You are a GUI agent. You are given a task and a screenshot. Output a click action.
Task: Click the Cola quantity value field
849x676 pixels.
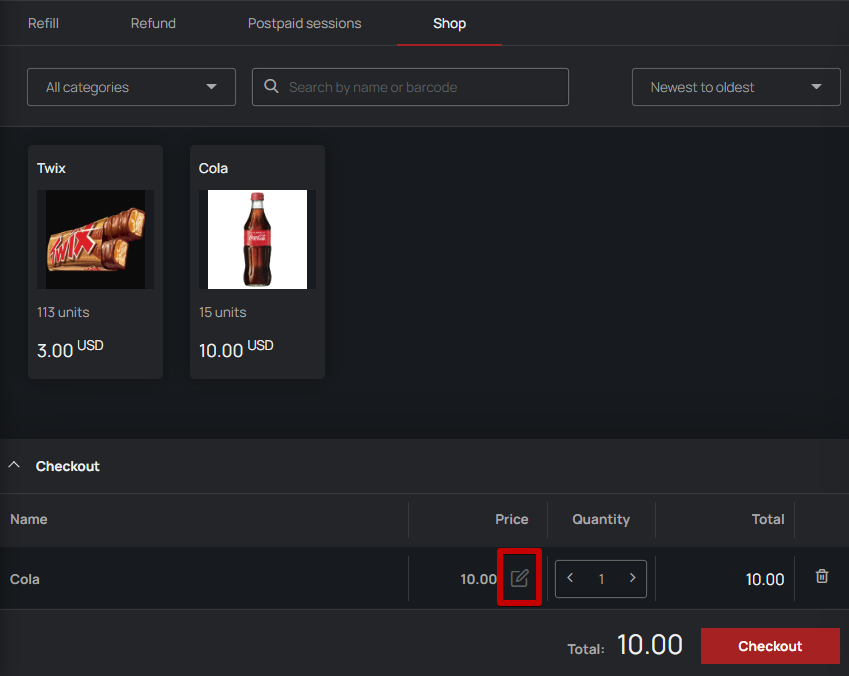coord(601,579)
